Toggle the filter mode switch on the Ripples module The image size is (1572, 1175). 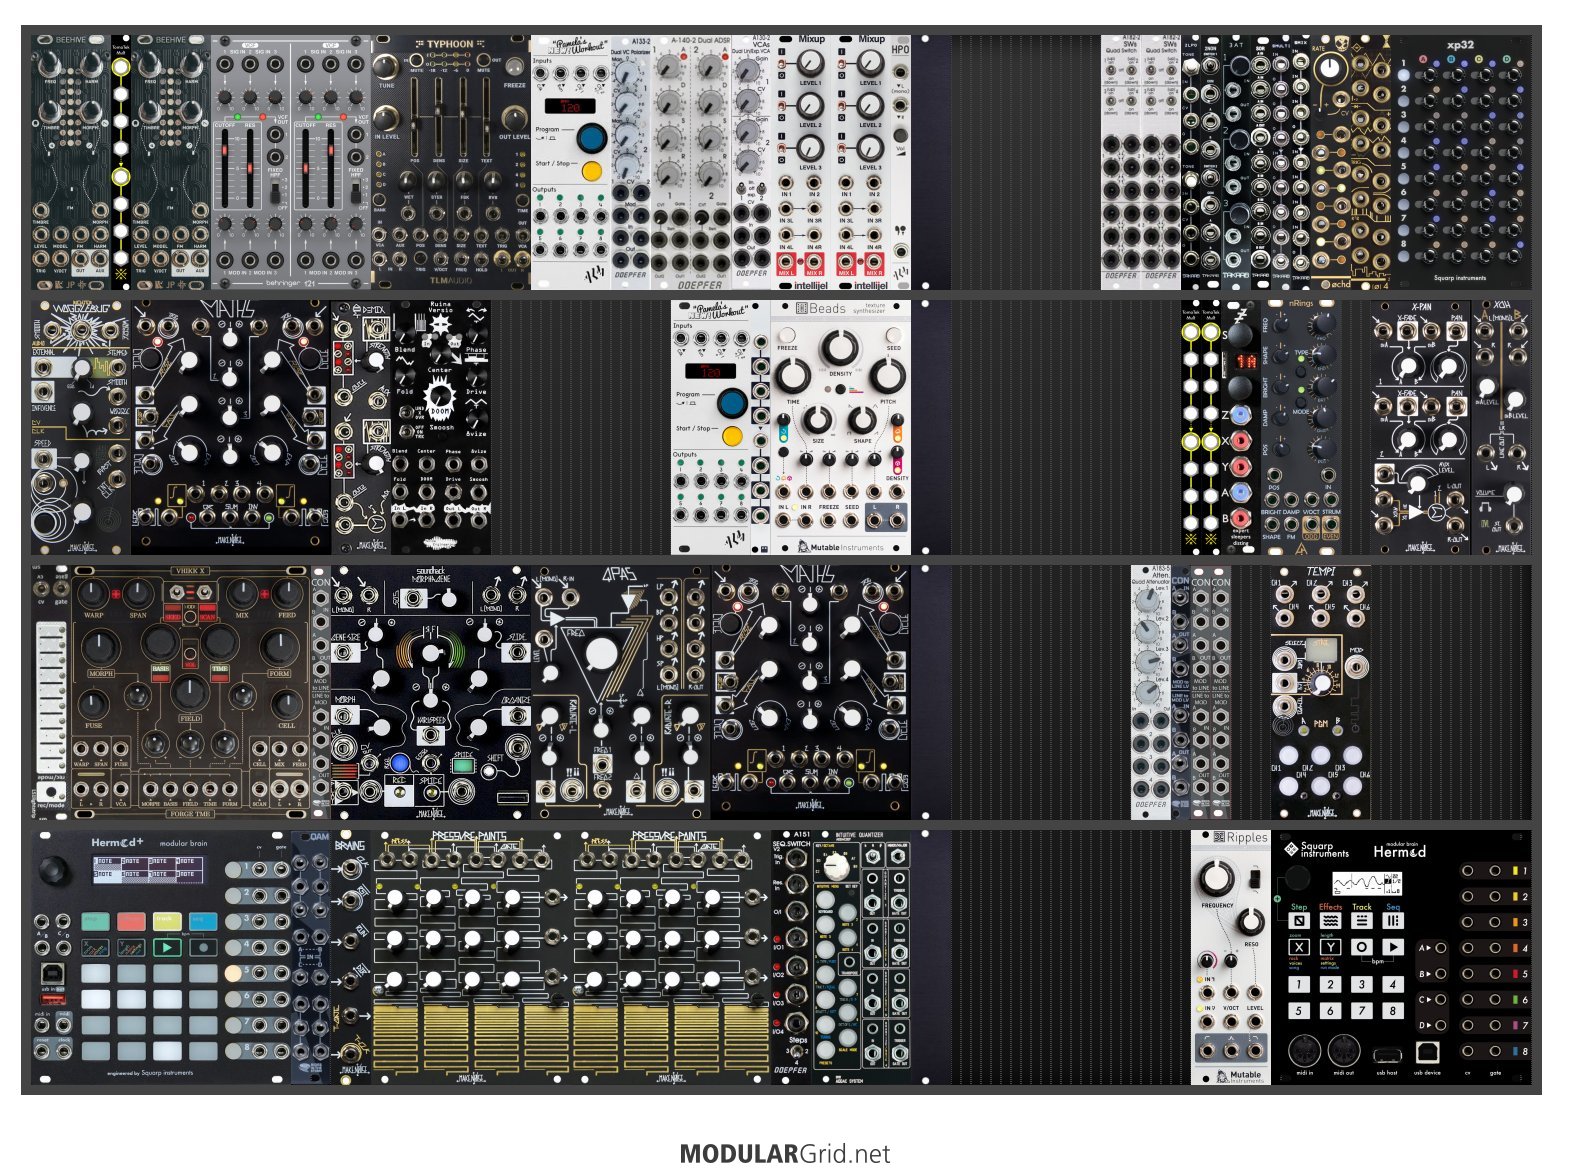[1253, 878]
